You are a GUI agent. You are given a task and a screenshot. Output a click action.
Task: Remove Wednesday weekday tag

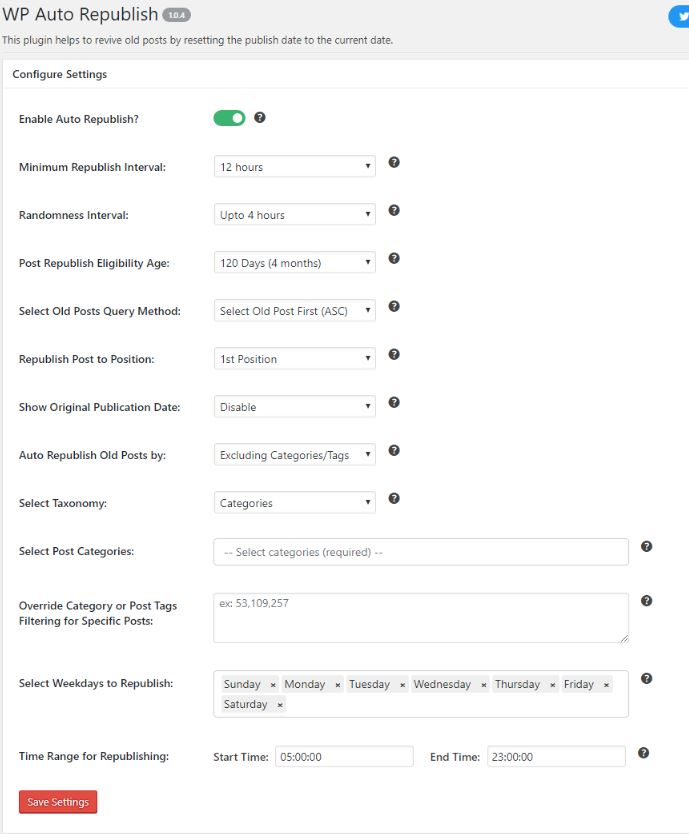[484, 685]
